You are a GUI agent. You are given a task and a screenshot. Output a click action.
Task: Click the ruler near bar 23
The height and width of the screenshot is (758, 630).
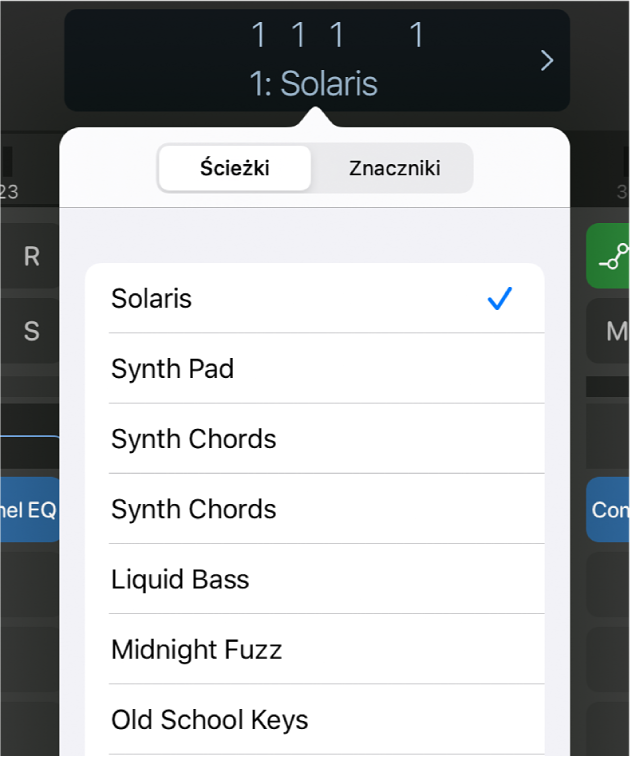point(10,182)
